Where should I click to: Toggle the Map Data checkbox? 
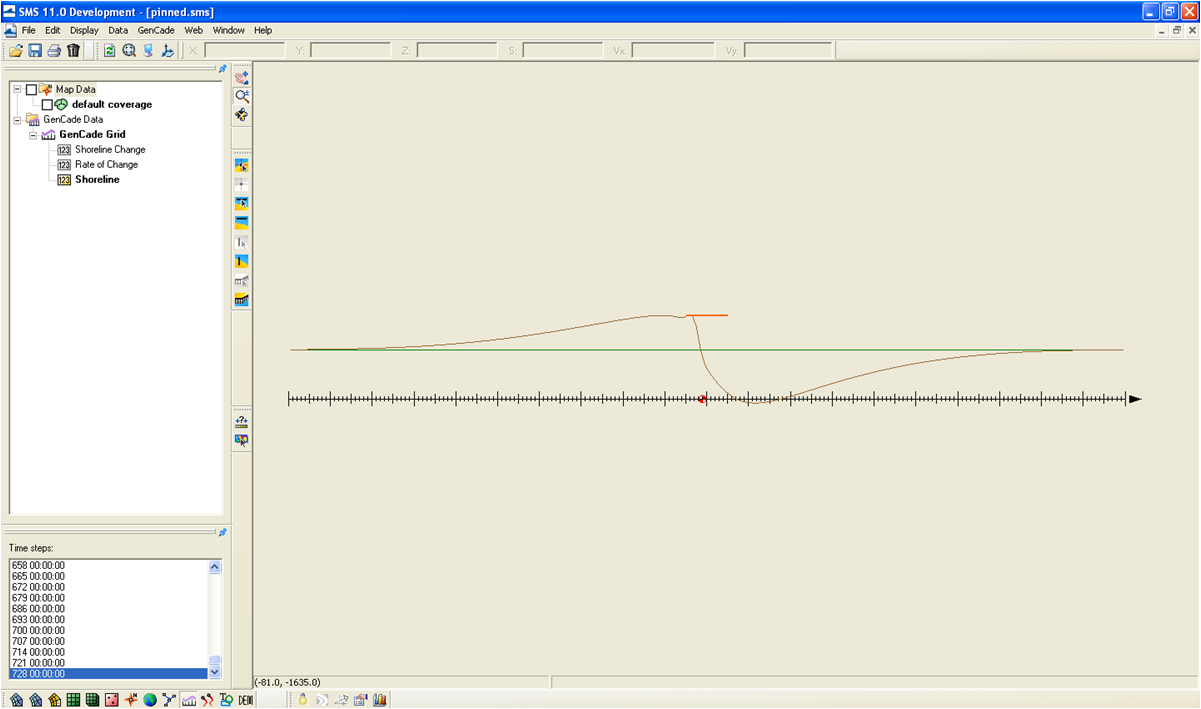click(x=31, y=90)
